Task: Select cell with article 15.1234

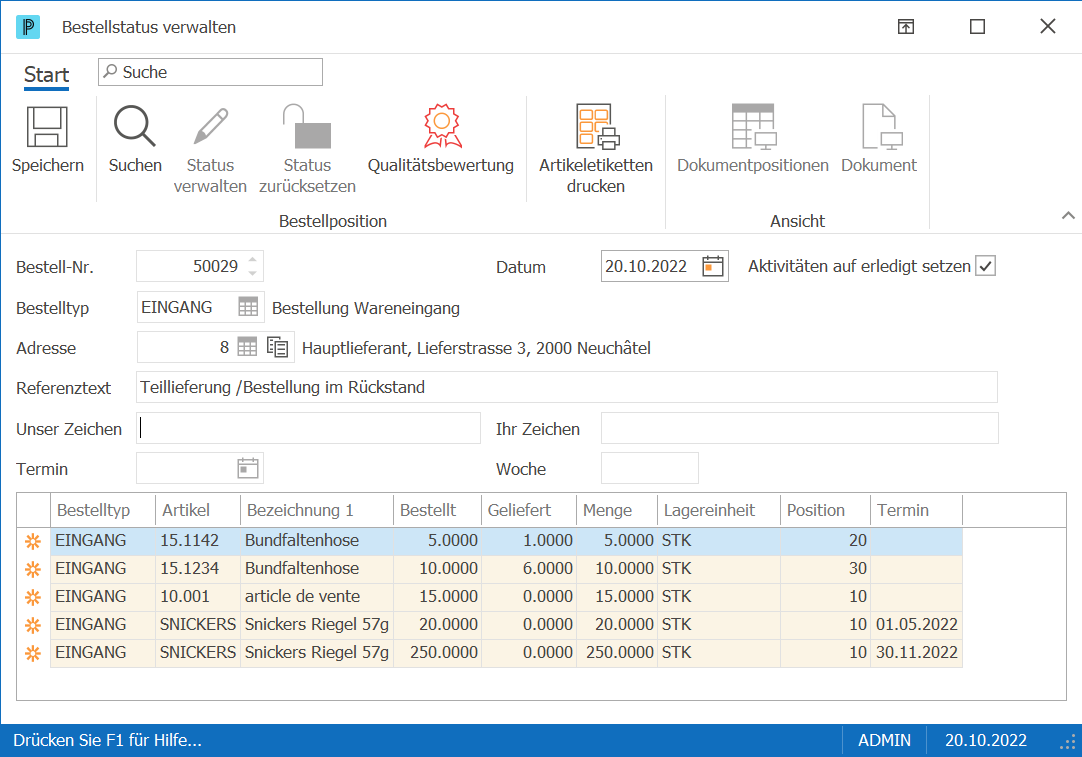Action: 198,569
